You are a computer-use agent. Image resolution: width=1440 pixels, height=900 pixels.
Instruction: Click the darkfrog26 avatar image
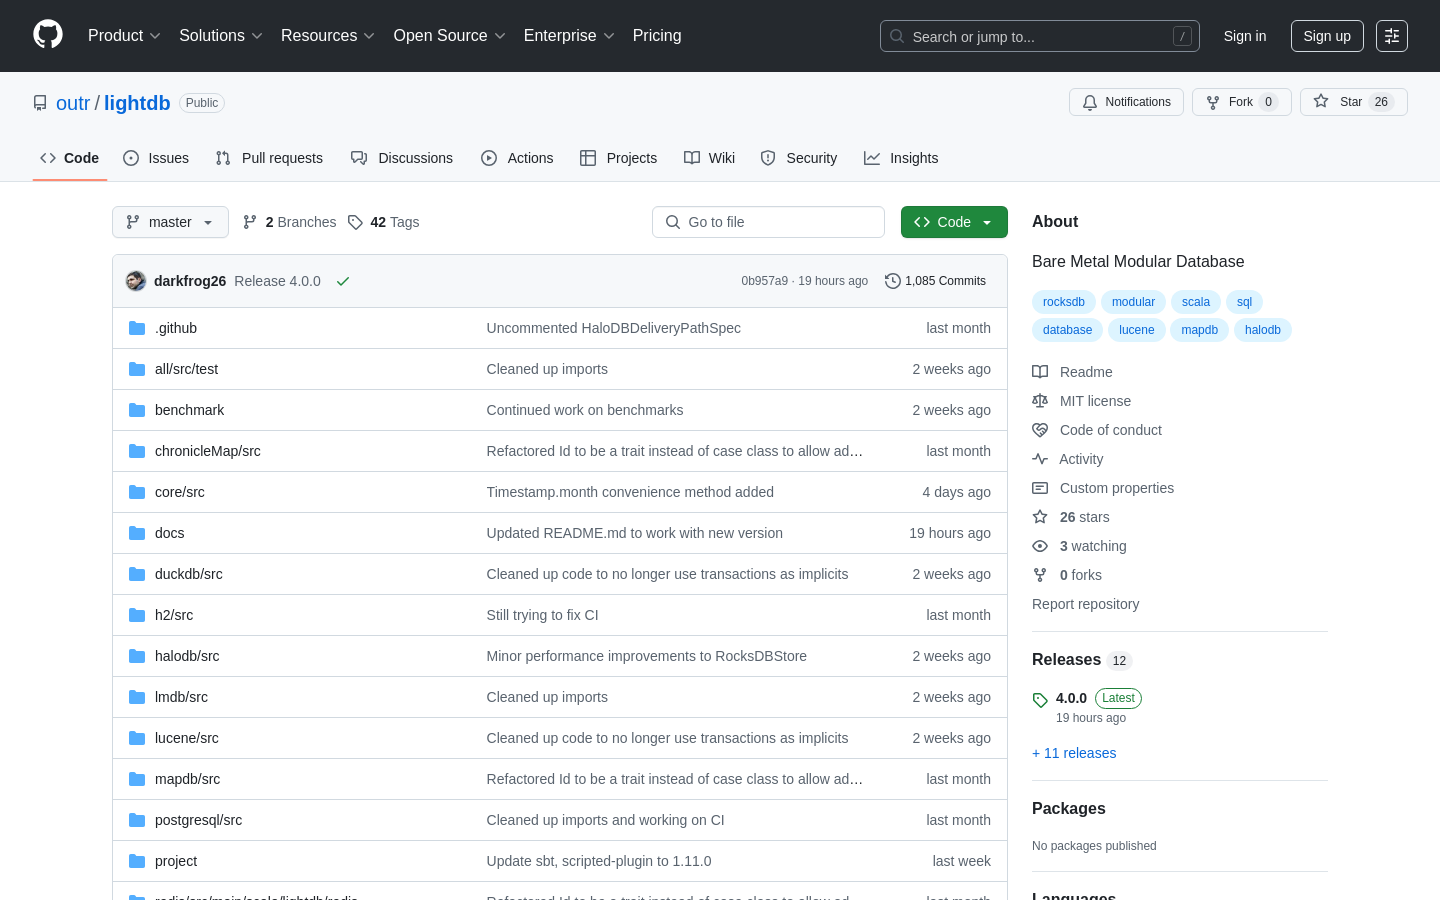coord(136,281)
